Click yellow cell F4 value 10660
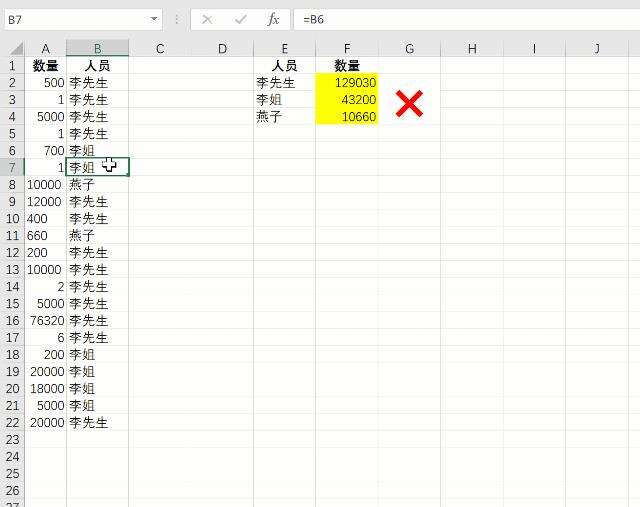 pos(347,116)
